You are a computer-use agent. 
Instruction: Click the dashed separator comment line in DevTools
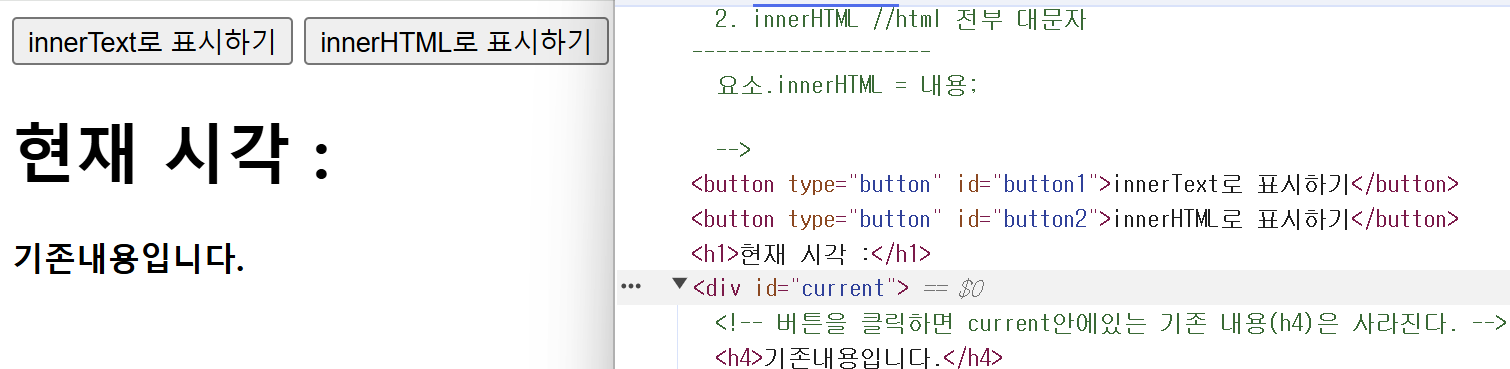811,50
